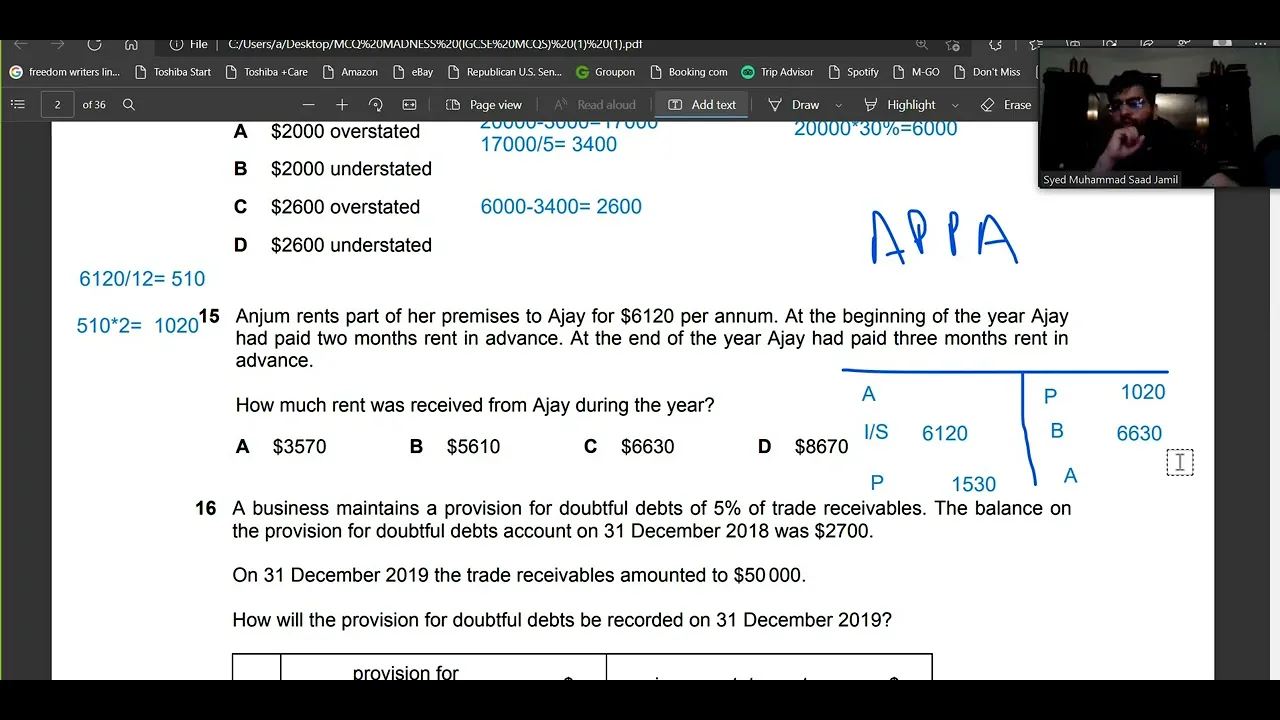Click the browser forward arrow
The image size is (1280, 720).
coord(57,44)
